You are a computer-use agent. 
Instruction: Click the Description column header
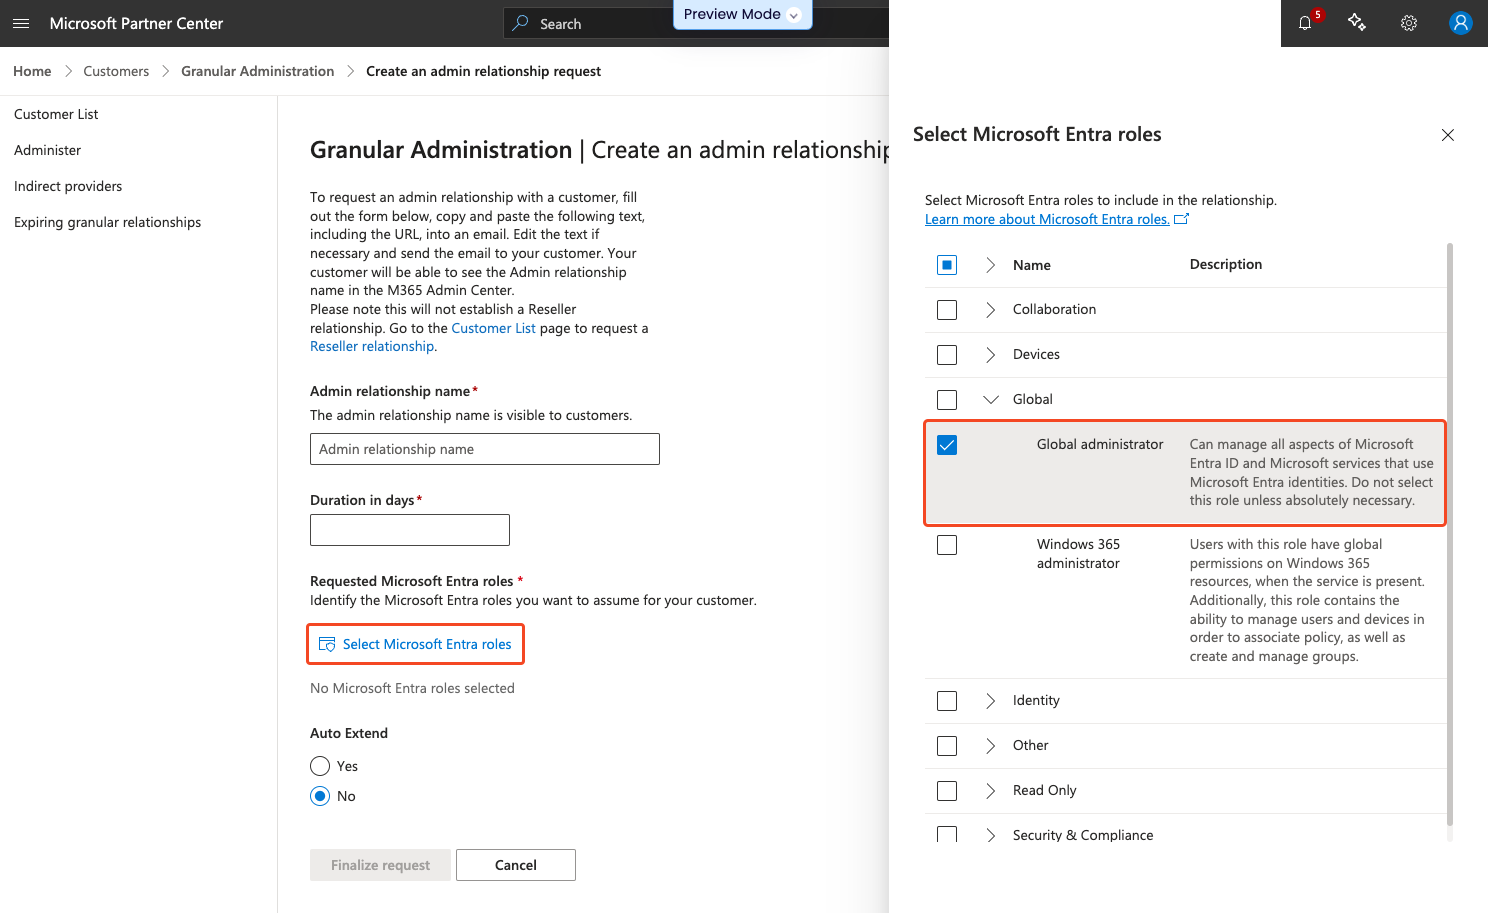coord(1226,264)
